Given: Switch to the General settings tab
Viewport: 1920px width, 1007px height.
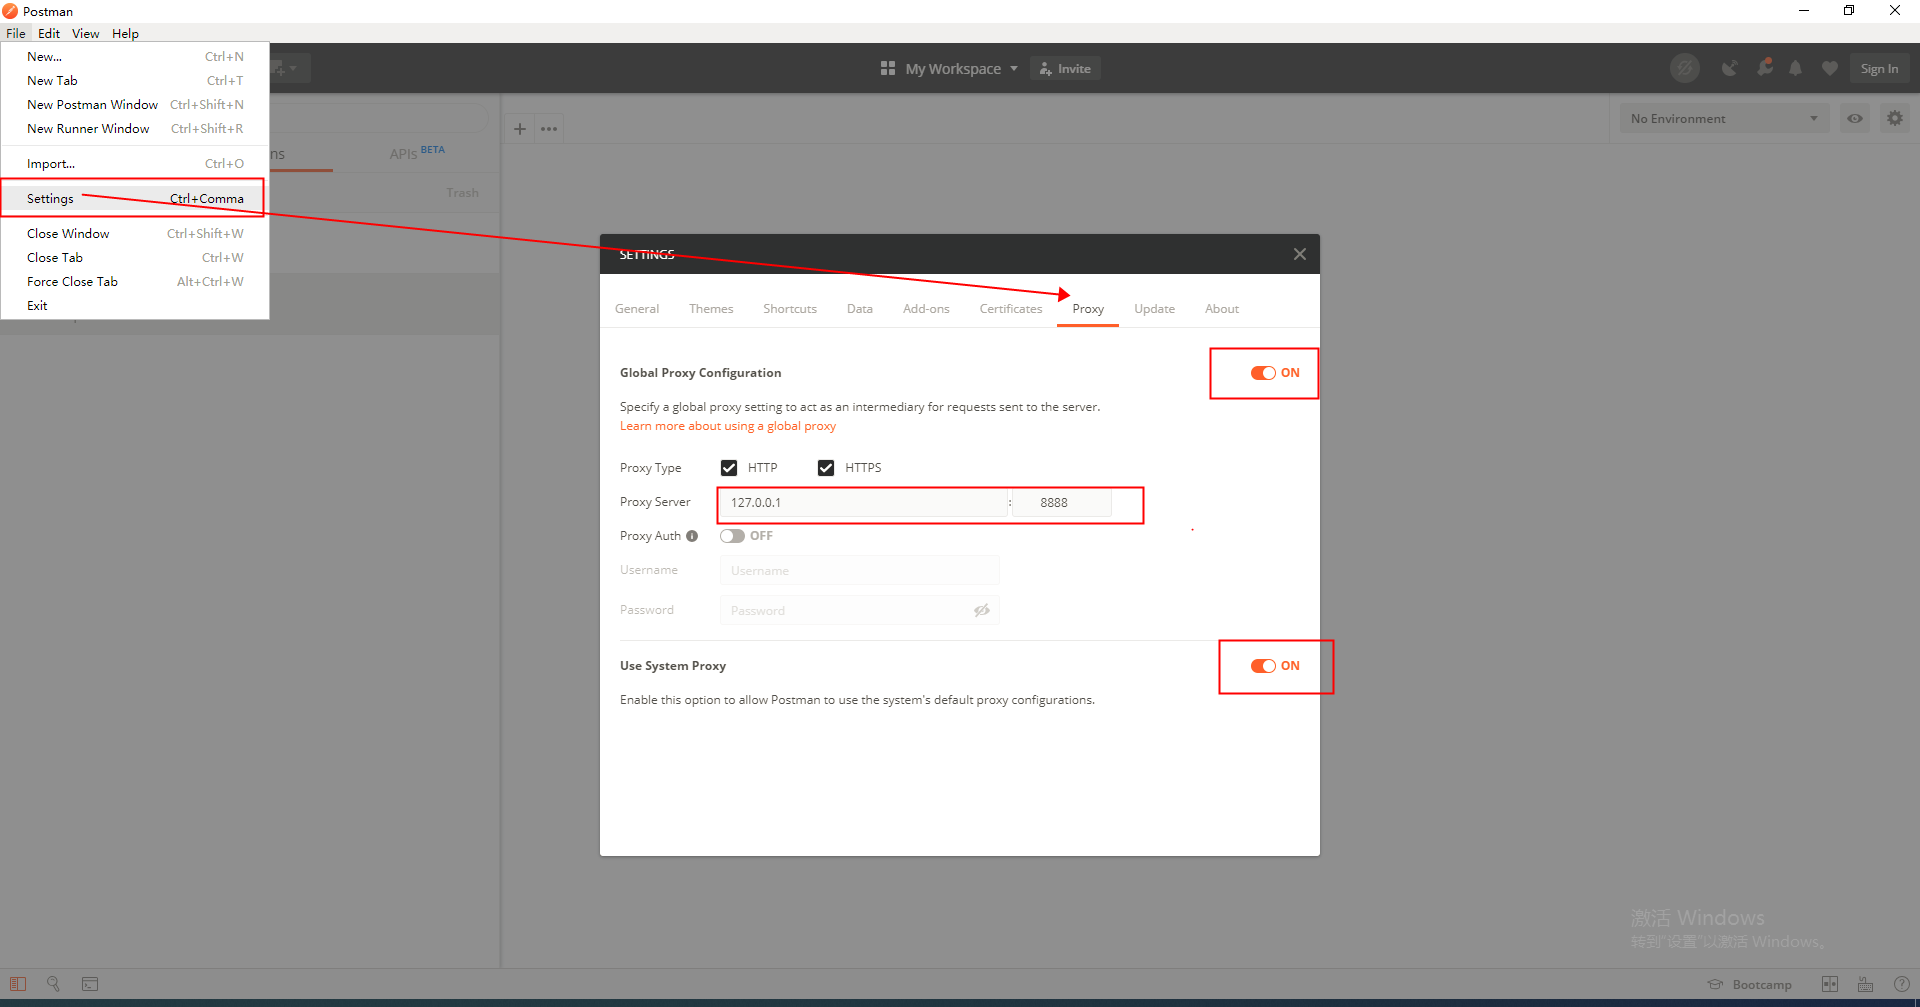Looking at the screenshot, I should click(x=637, y=309).
